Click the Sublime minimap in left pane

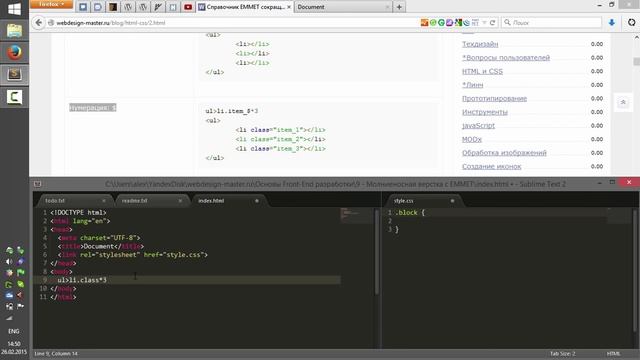[x=356, y=215]
